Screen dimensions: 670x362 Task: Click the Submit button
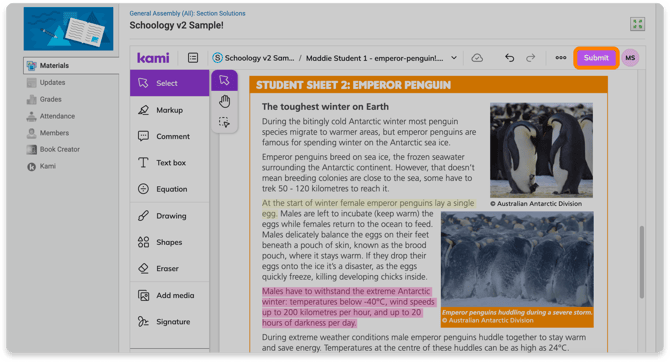(596, 58)
